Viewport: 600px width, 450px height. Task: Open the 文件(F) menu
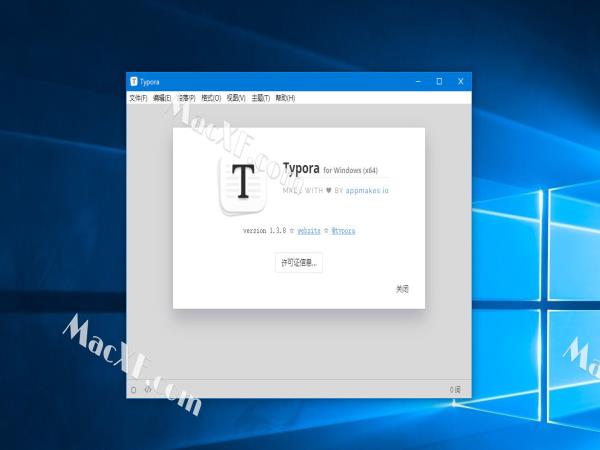coord(138,98)
